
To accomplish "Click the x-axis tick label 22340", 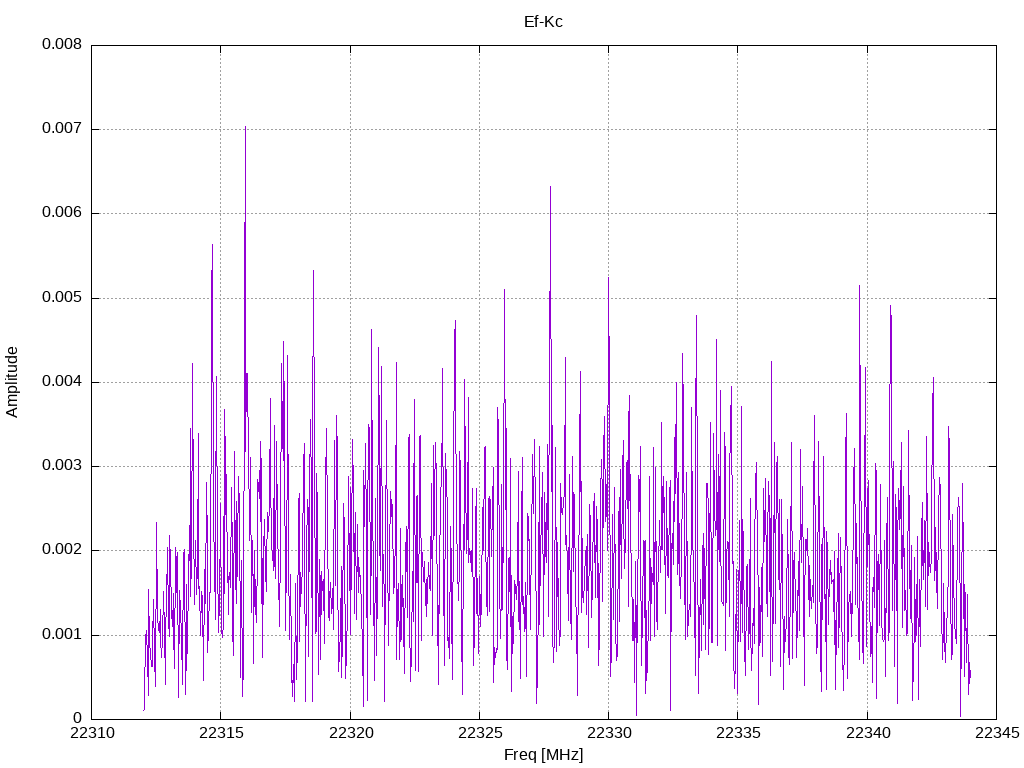I will (x=867, y=733).
